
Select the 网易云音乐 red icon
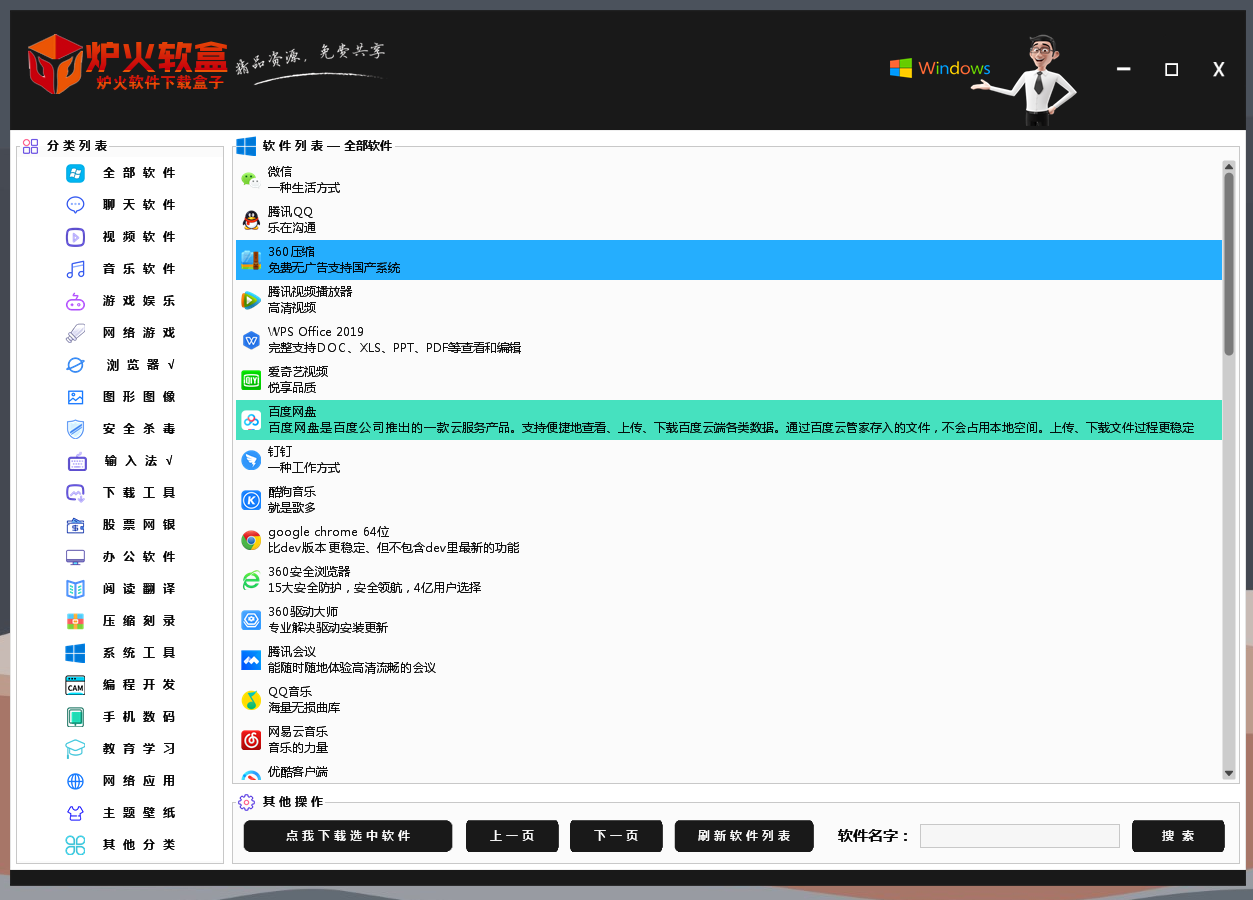251,740
